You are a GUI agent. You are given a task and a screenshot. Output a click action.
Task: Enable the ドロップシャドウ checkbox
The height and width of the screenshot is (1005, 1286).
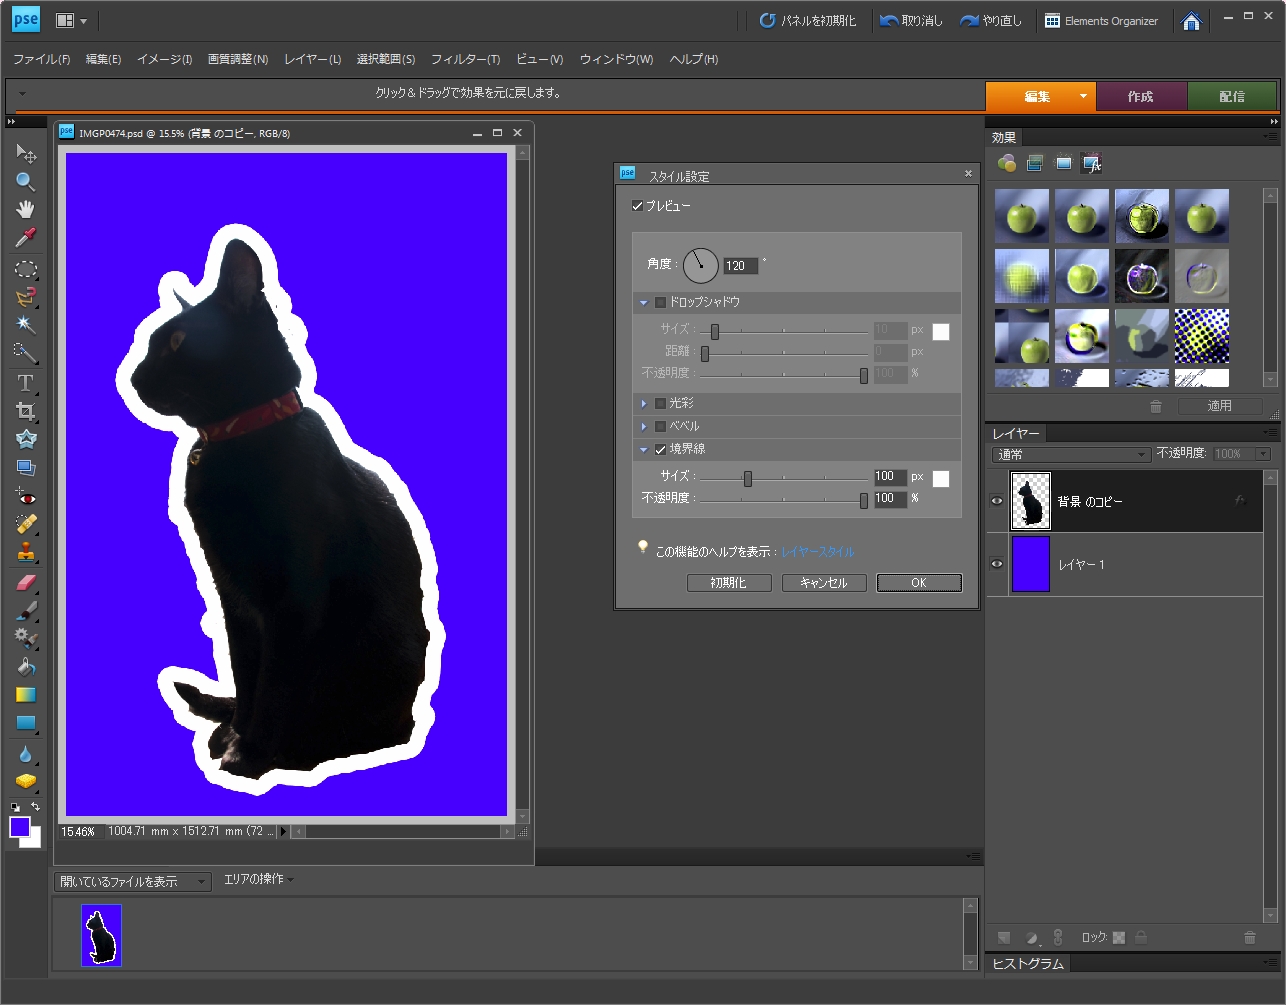pos(660,302)
